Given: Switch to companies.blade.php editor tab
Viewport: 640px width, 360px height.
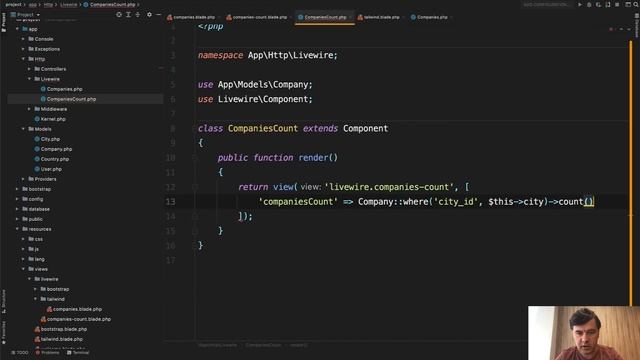Looking at the screenshot, I should [x=194, y=17].
